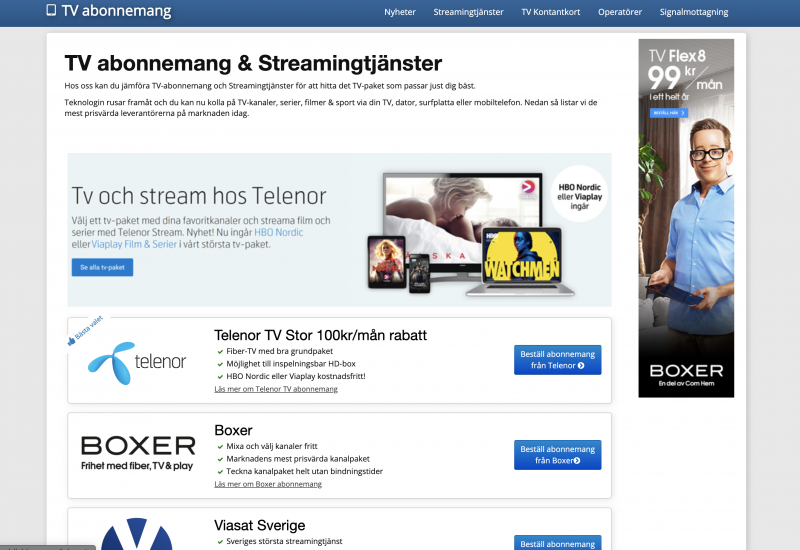Click Beställ här button in Boxer ad

click(668, 113)
